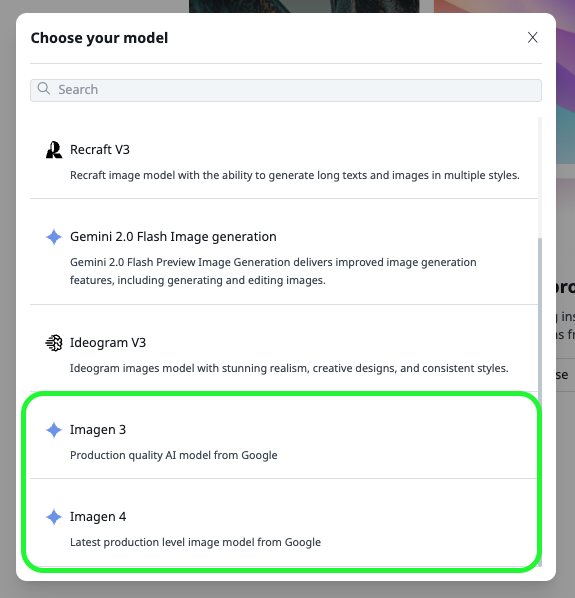Click "Latest production level image model" text
Viewport: 575px width, 598px height.
195,542
